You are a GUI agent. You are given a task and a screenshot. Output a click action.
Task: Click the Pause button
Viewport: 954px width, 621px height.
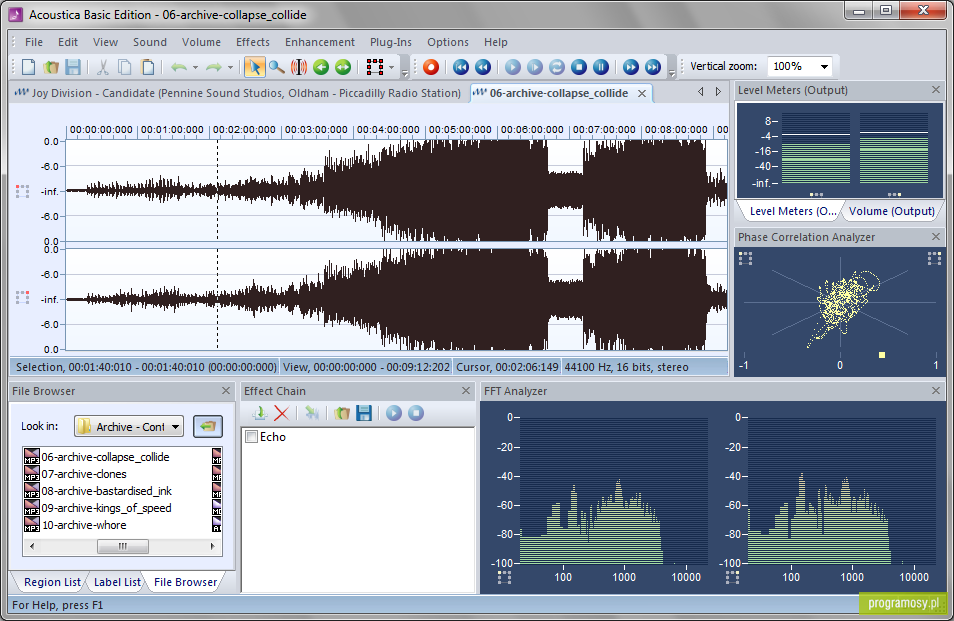(x=601, y=66)
